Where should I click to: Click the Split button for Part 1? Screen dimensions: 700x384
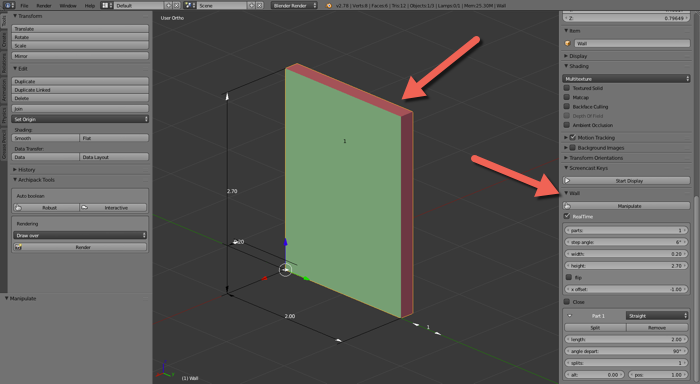595,327
